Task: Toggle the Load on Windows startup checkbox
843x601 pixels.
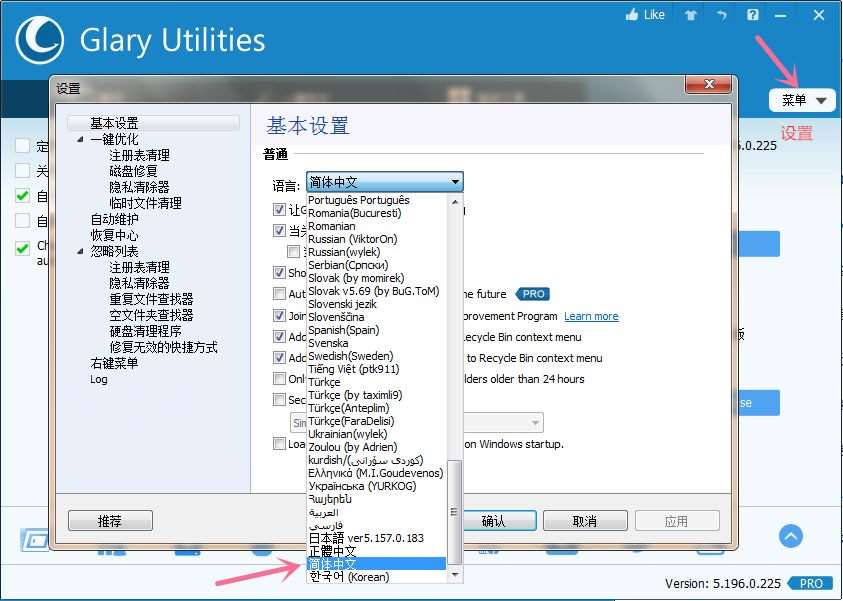Action: pyautogui.click(x=280, y=444)
